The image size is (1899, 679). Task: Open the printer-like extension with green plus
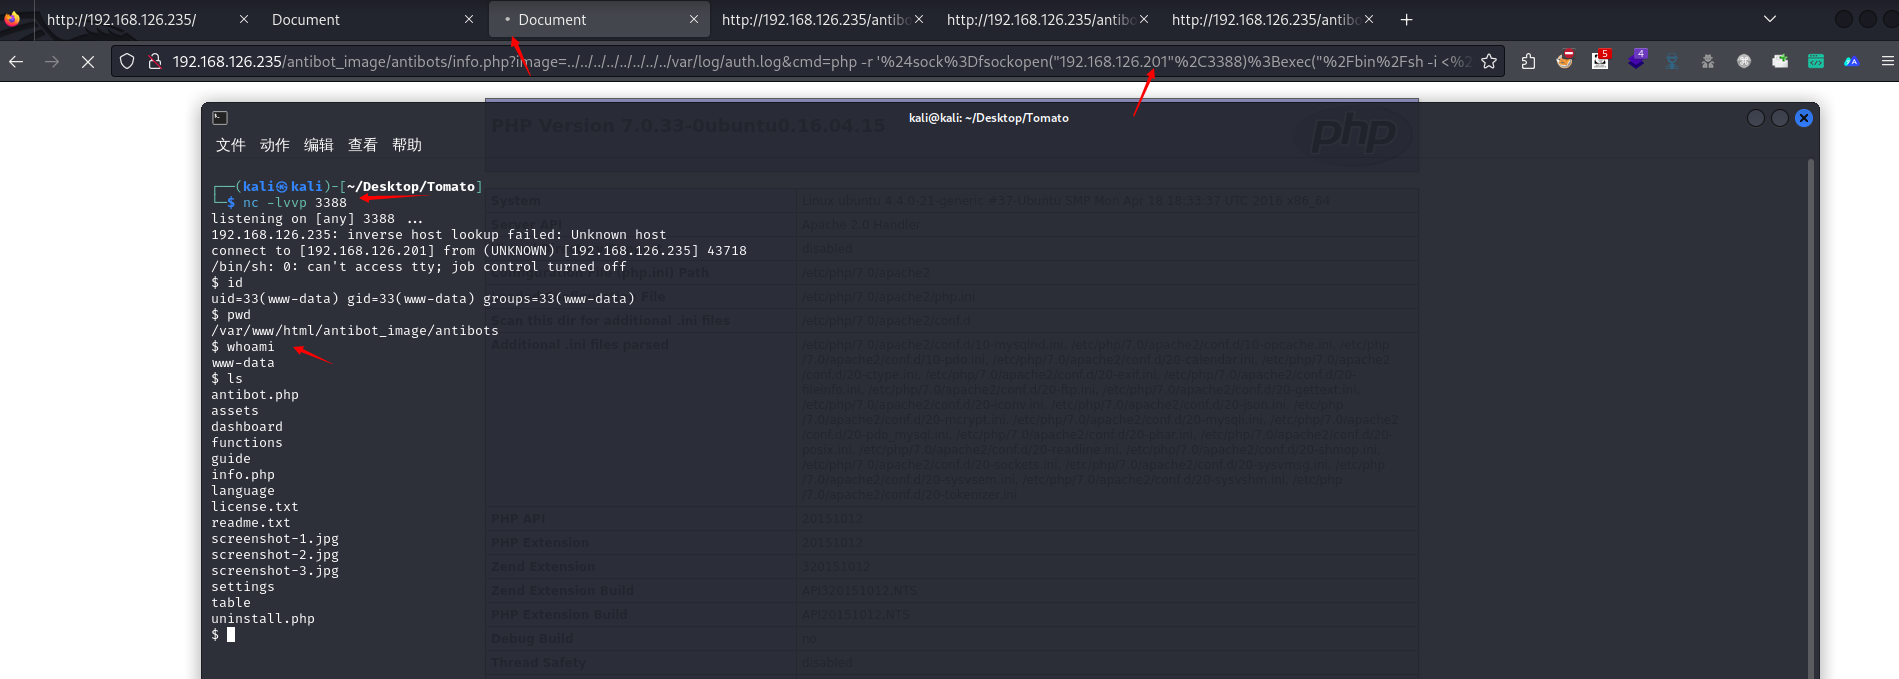tap(1780, 61)
